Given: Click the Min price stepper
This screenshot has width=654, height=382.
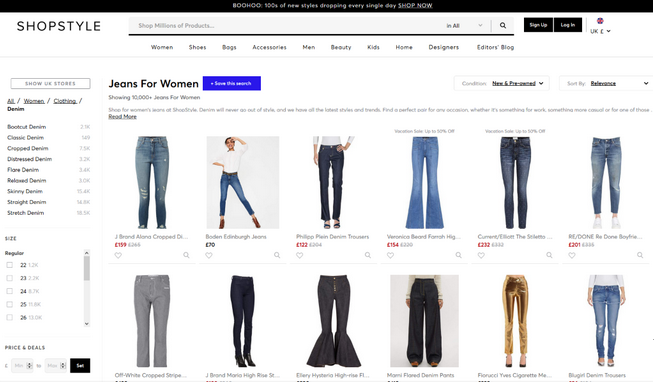Looking at the screenshot, I should coord(29,366).
